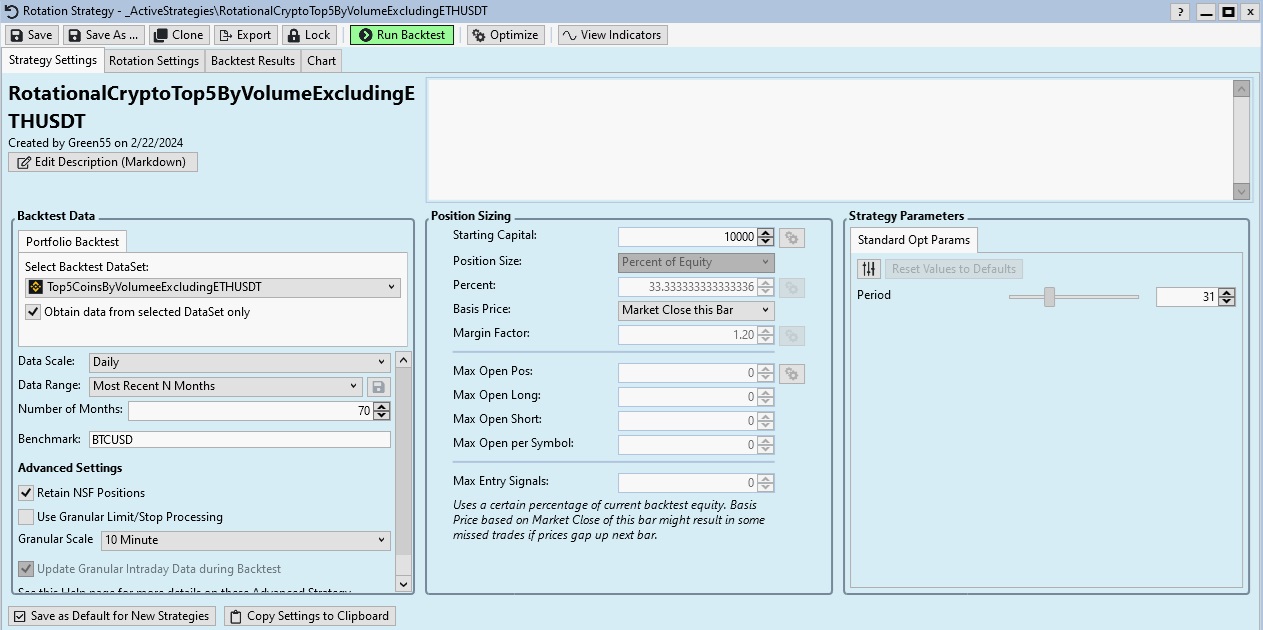Start the backtest with Run Backtest
Screen dimensions: 1263x630
point(401,35)
